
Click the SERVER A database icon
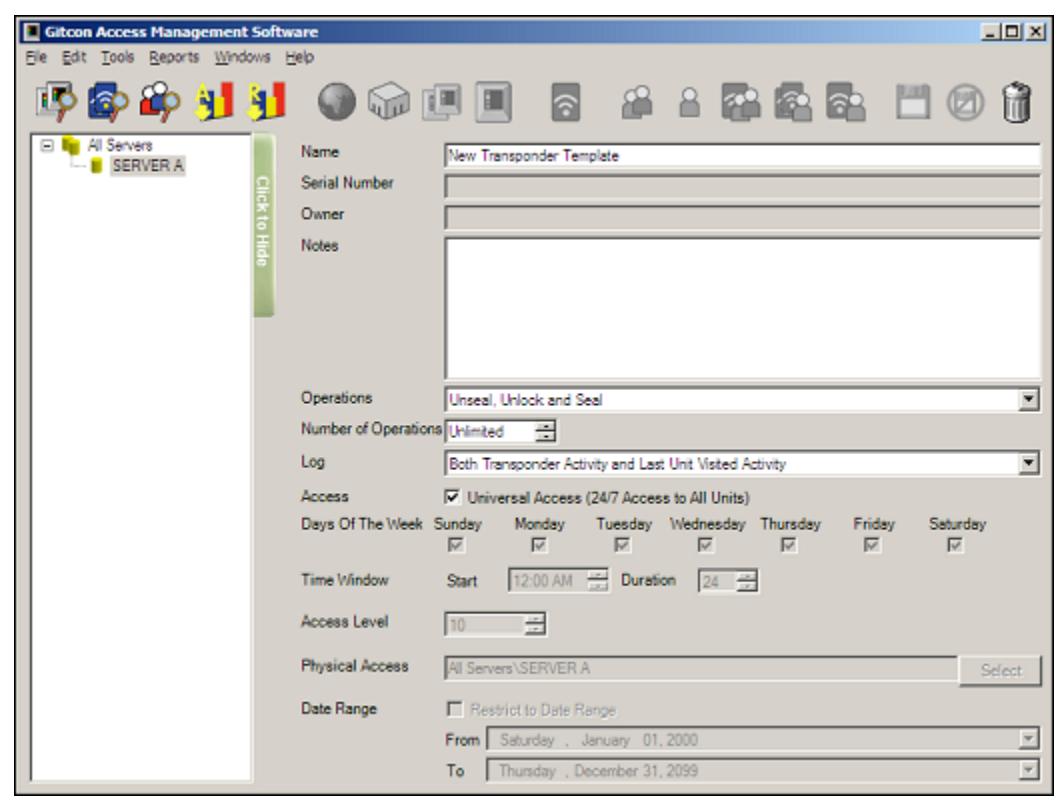[96, 166]
